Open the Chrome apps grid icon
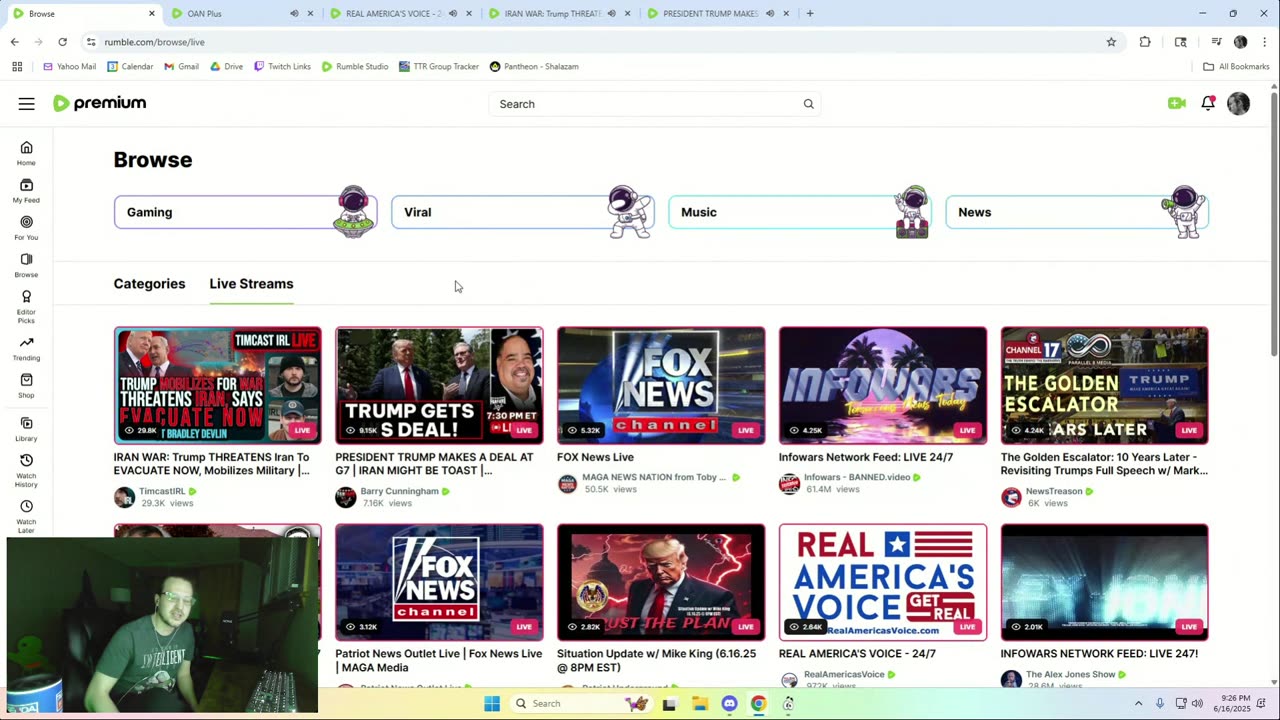The height and width of the screenshot is (720, 1280). coord(17,66)
